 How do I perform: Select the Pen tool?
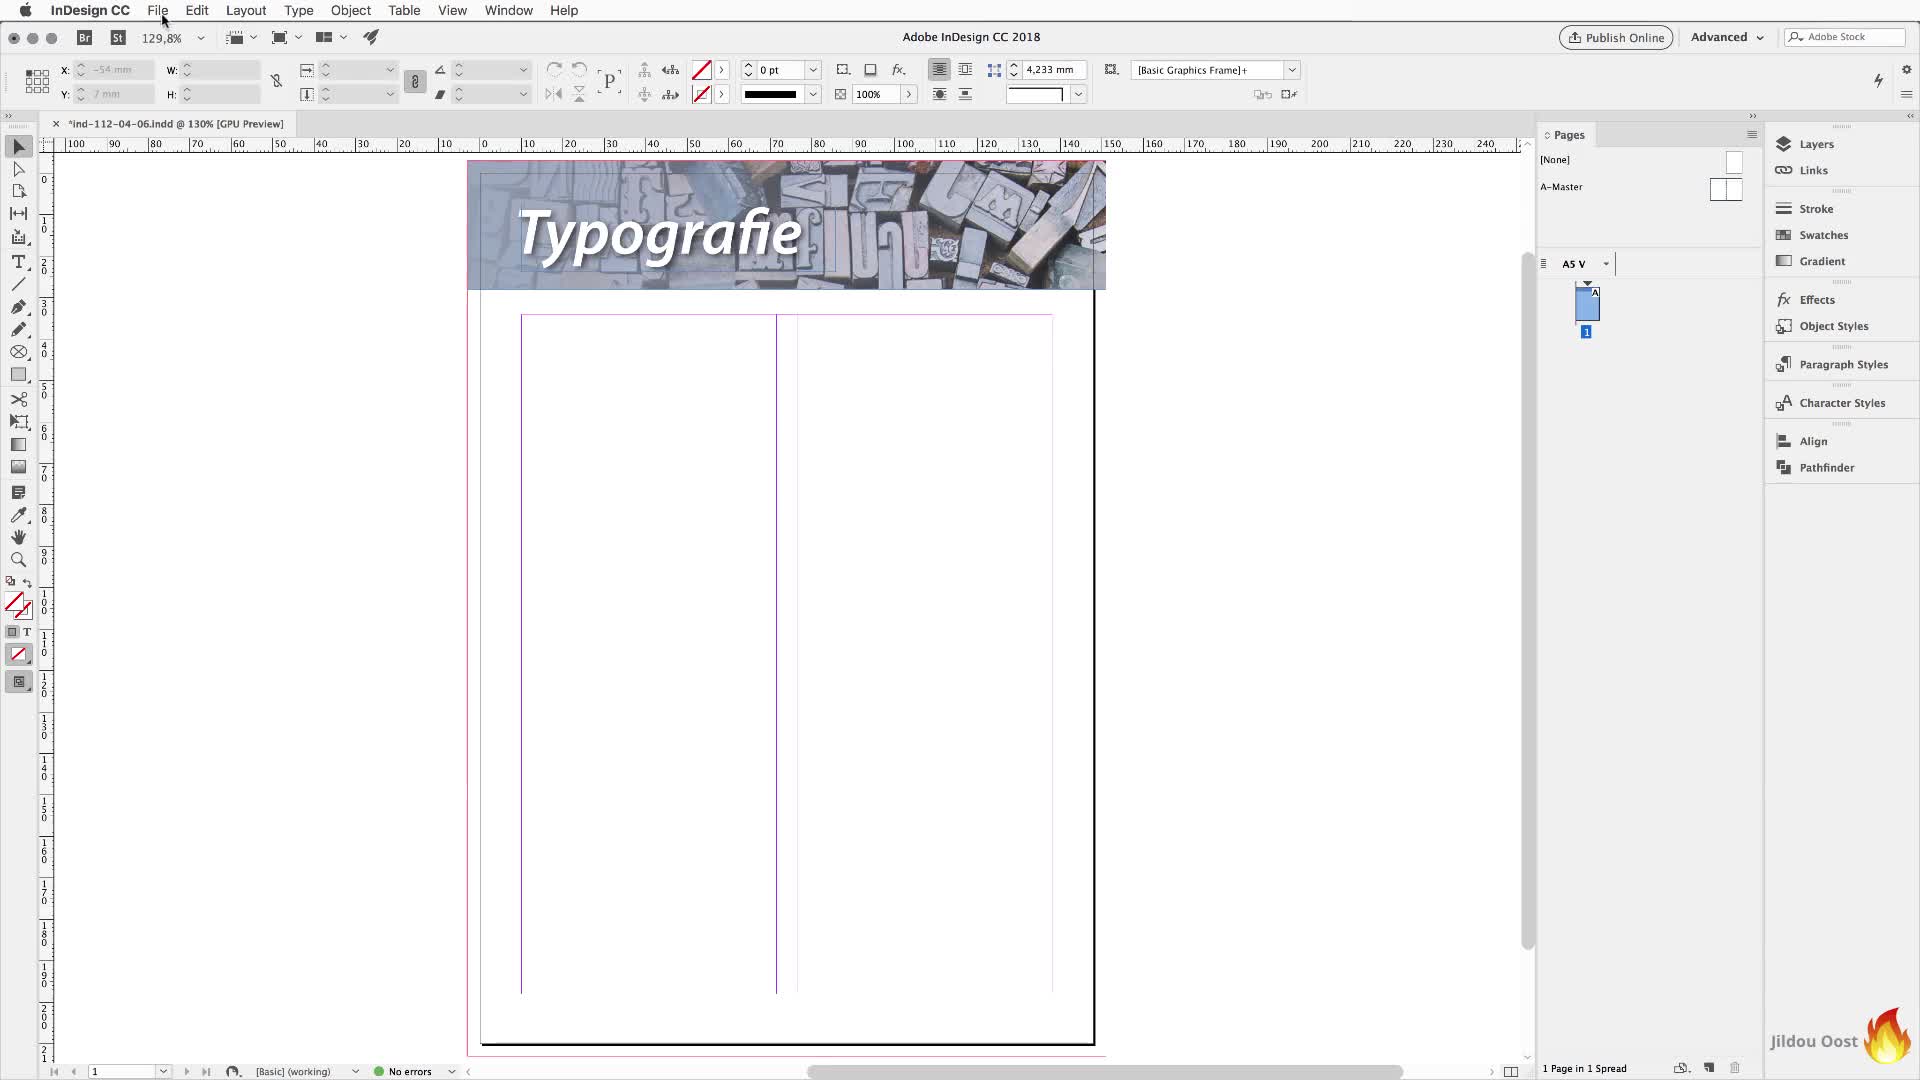click(18, 307)
